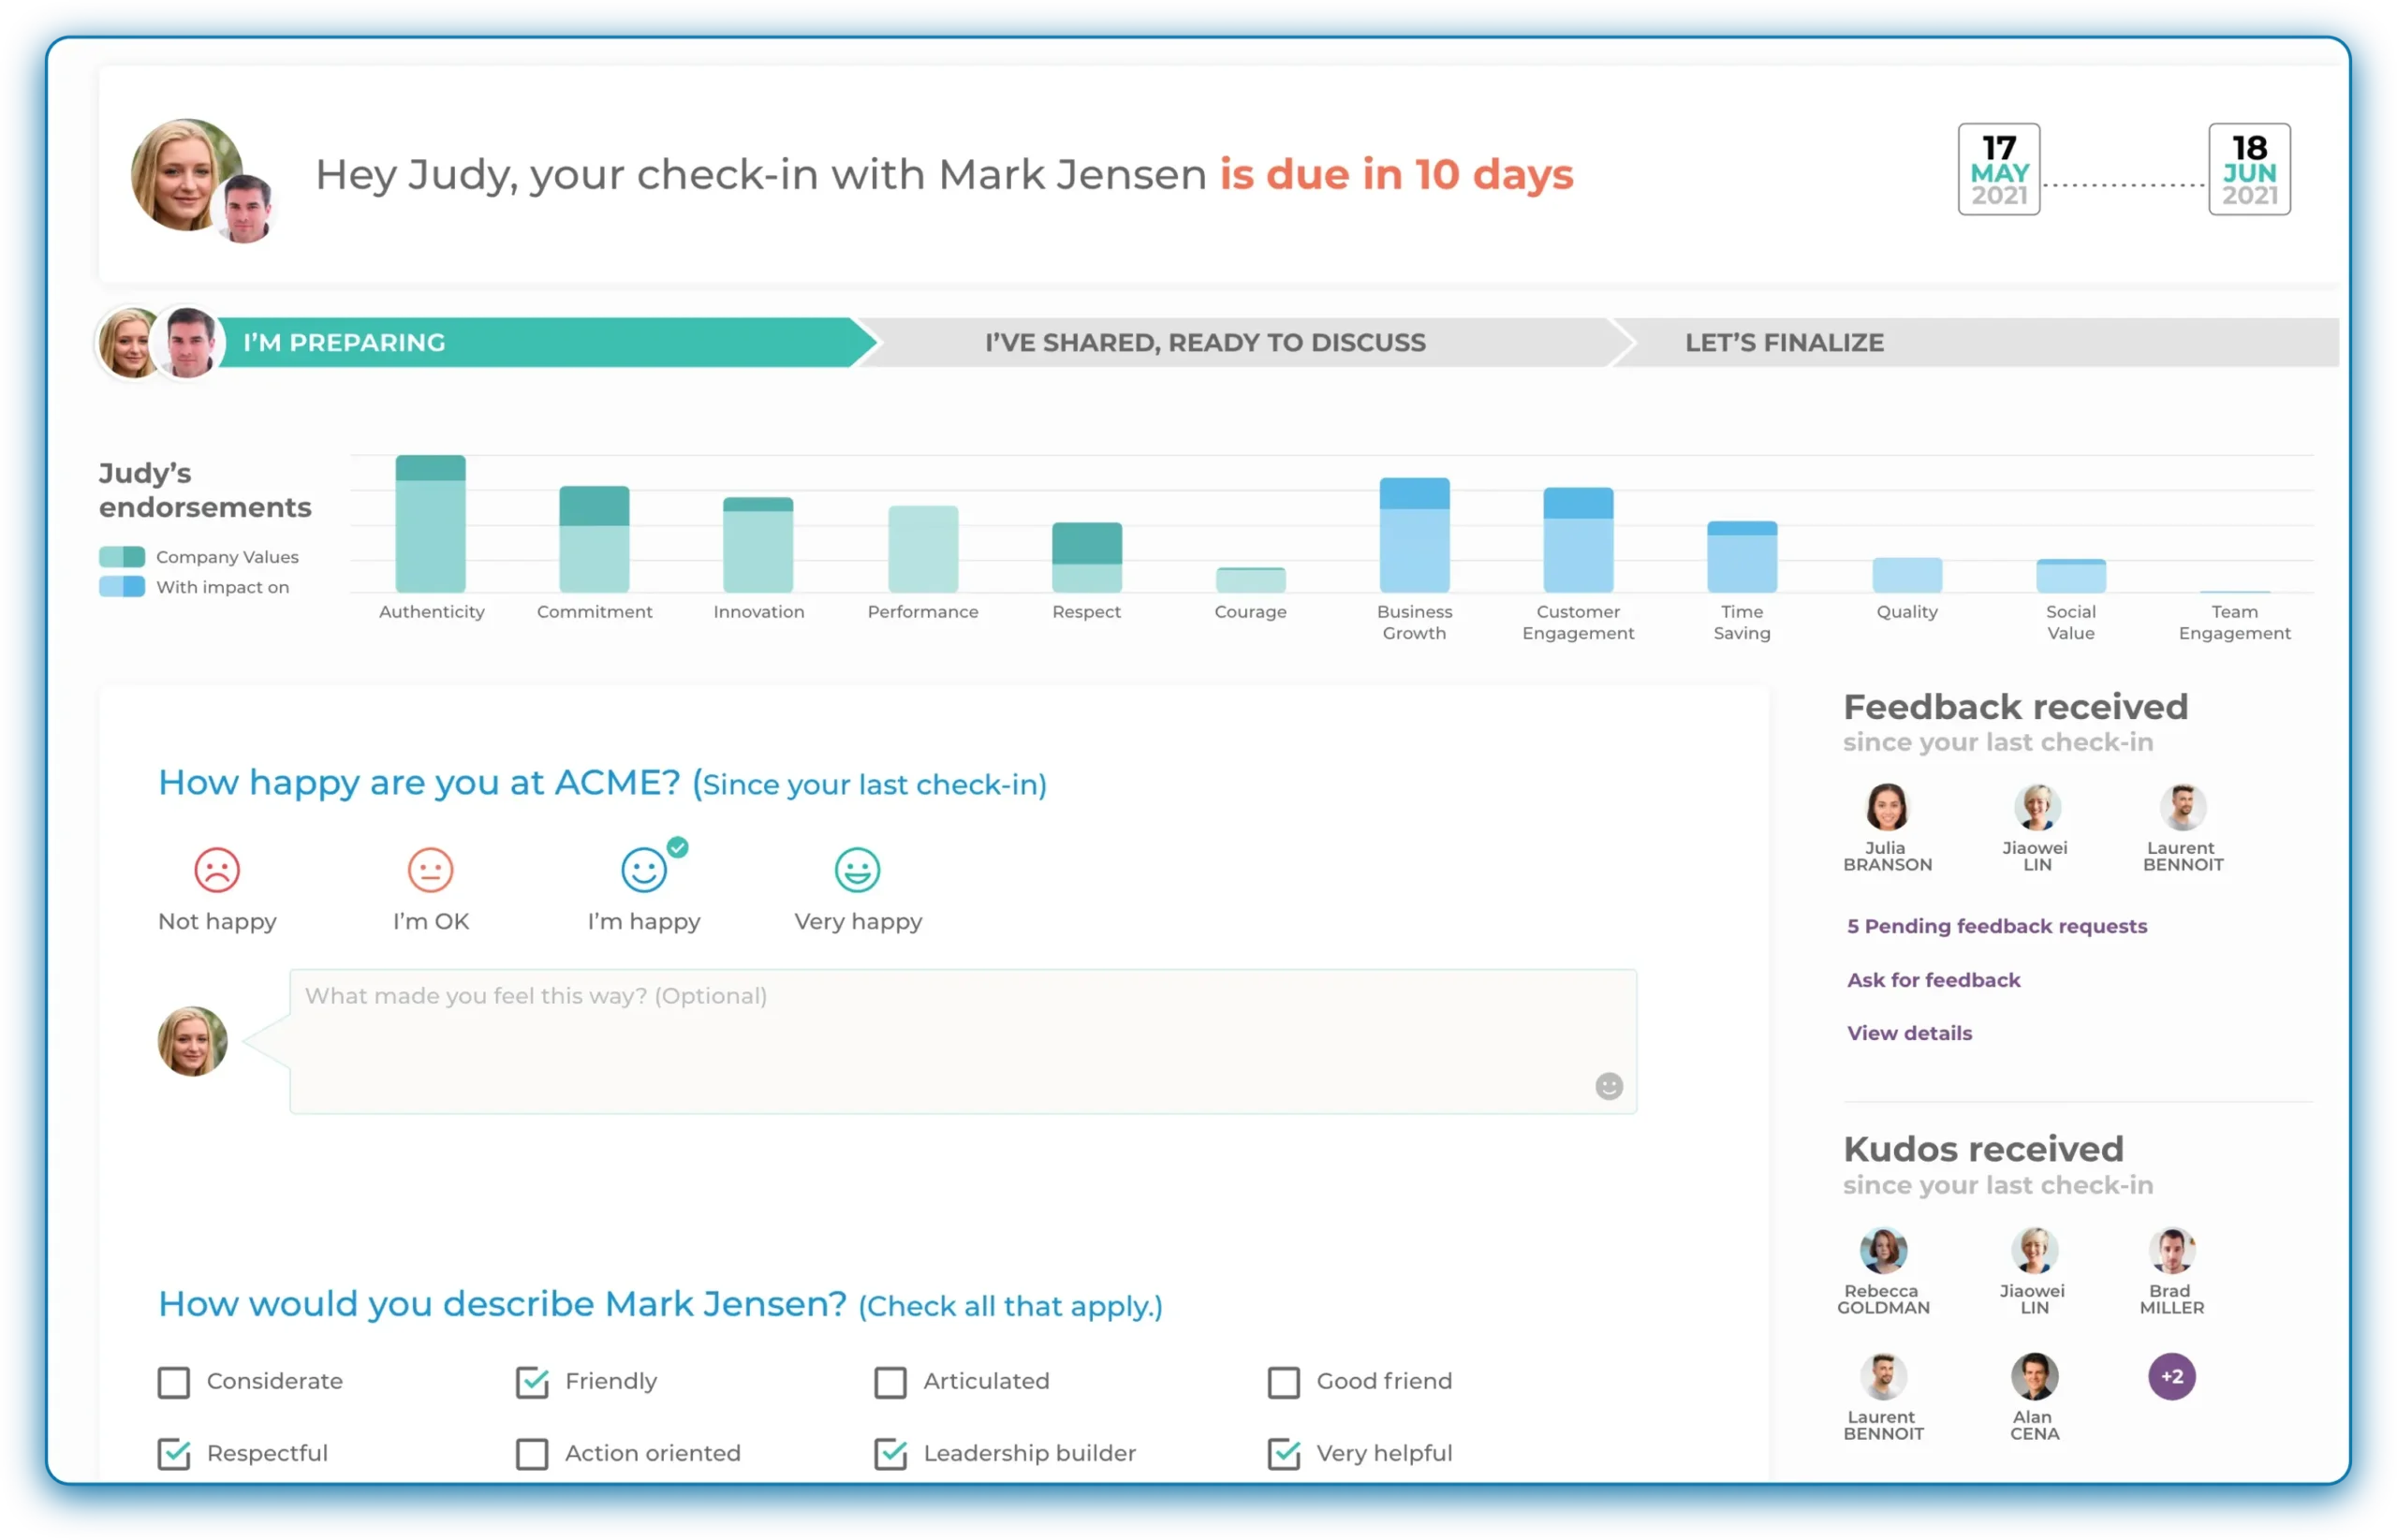Viewport: 2397px width, 1540px height.
Task: Click the 'Company Values' legend swatch
Action: tap(122, 556)
